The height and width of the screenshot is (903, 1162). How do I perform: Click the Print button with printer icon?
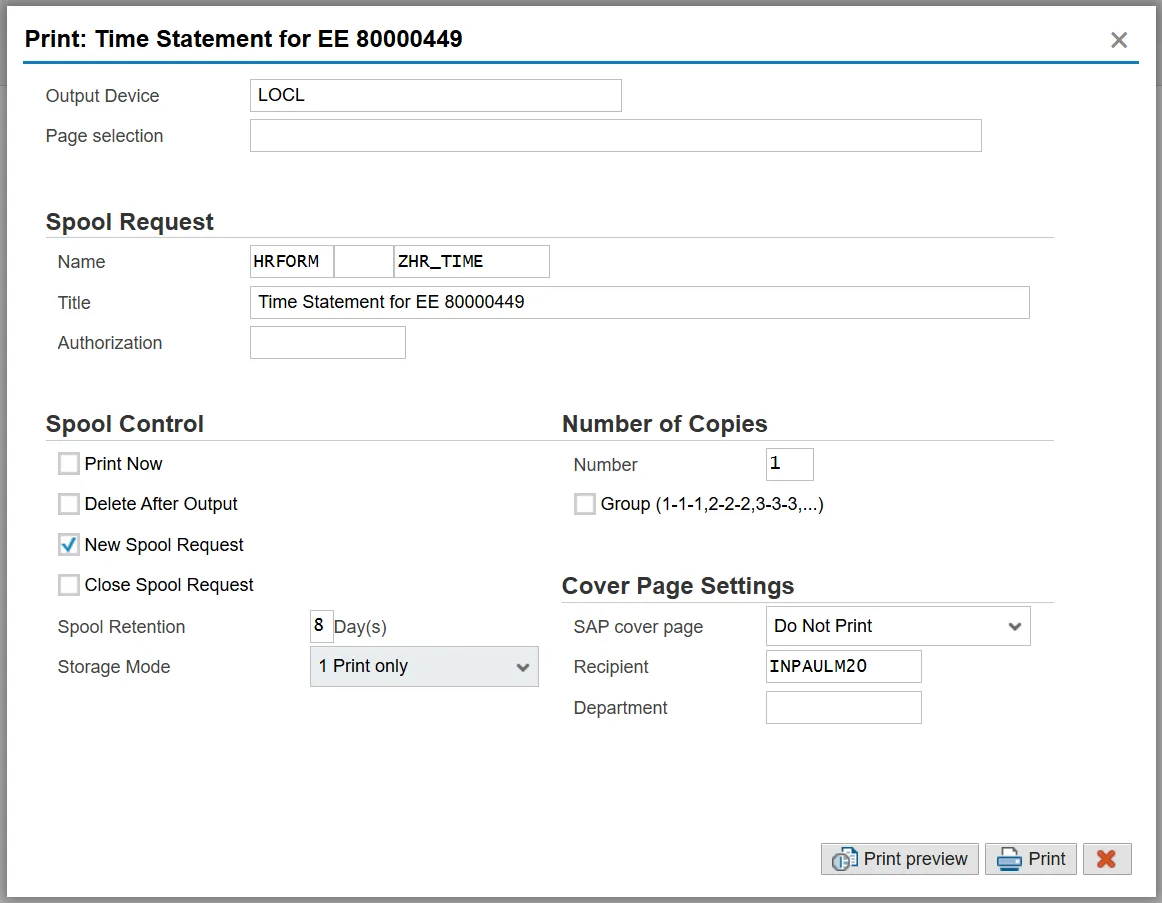click(x=1030, y=859)
